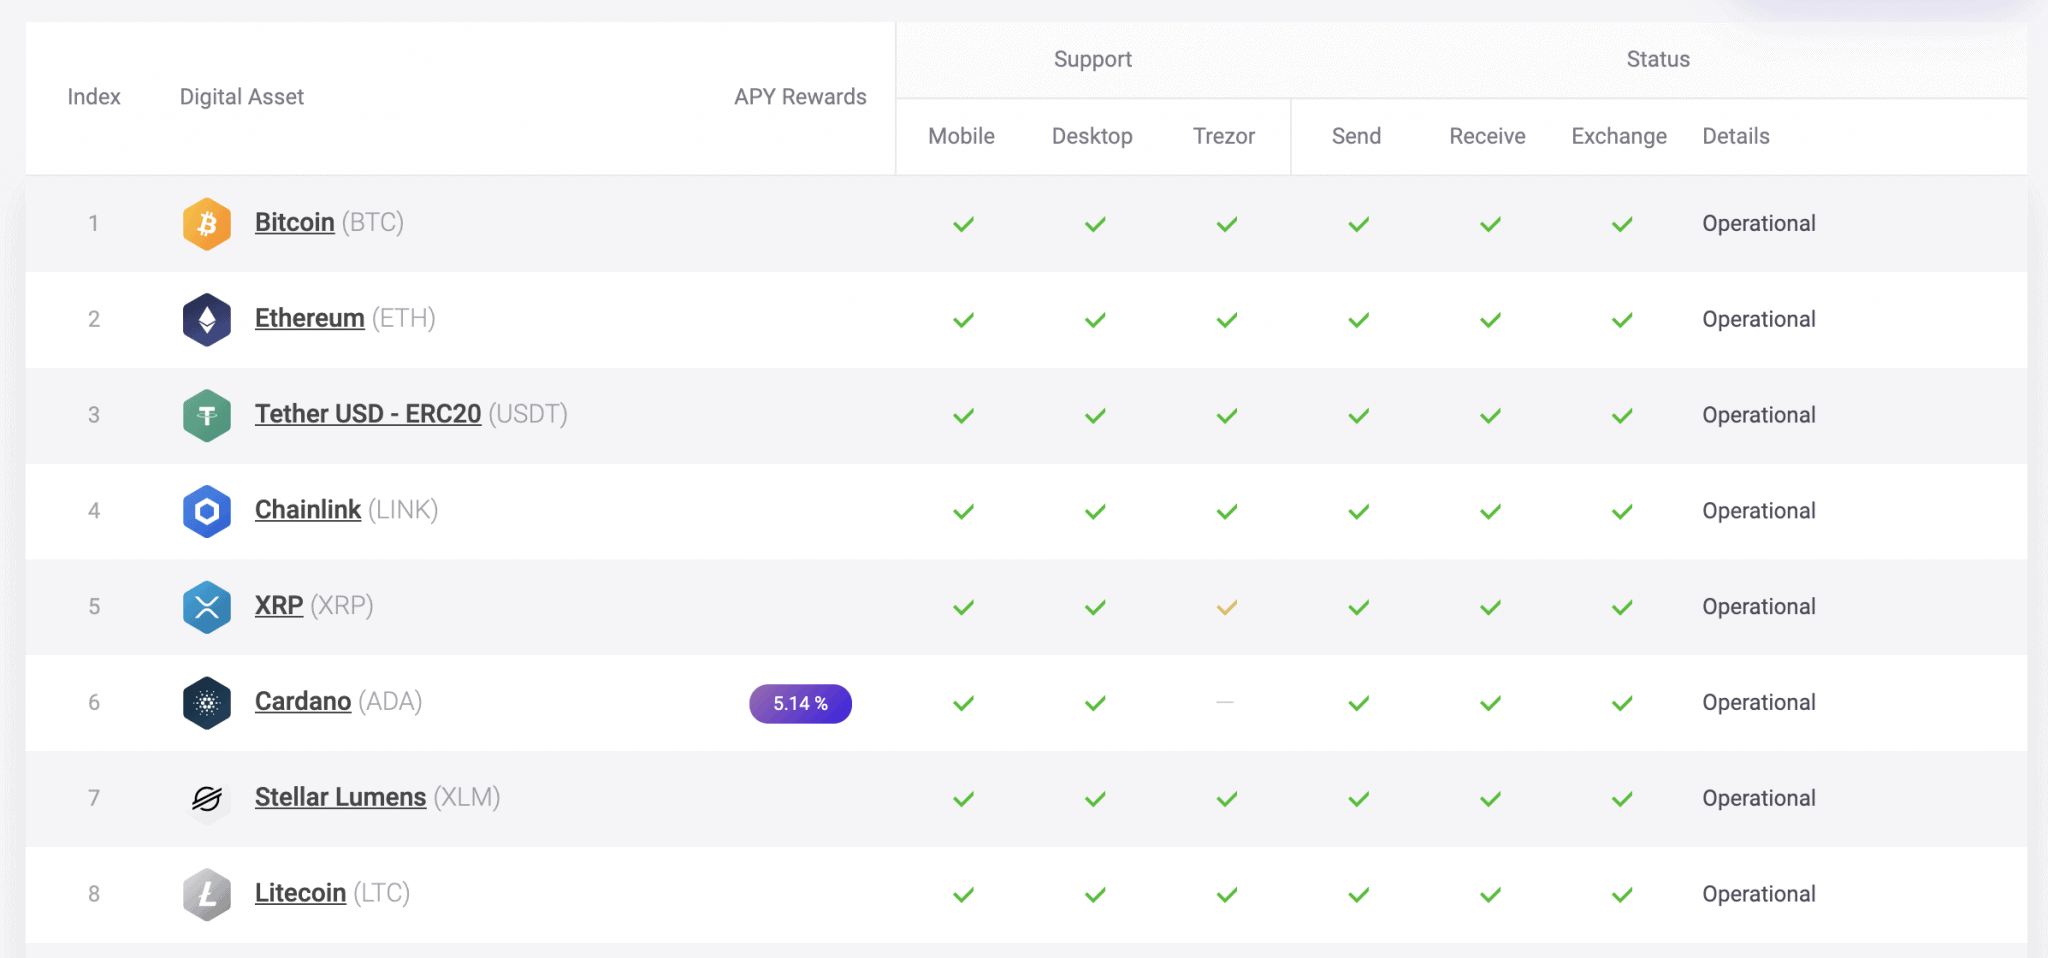The height and width of the screenshot is (958, 2048).
Task: Open the Chainlink asset link
Action: point(307,510)
